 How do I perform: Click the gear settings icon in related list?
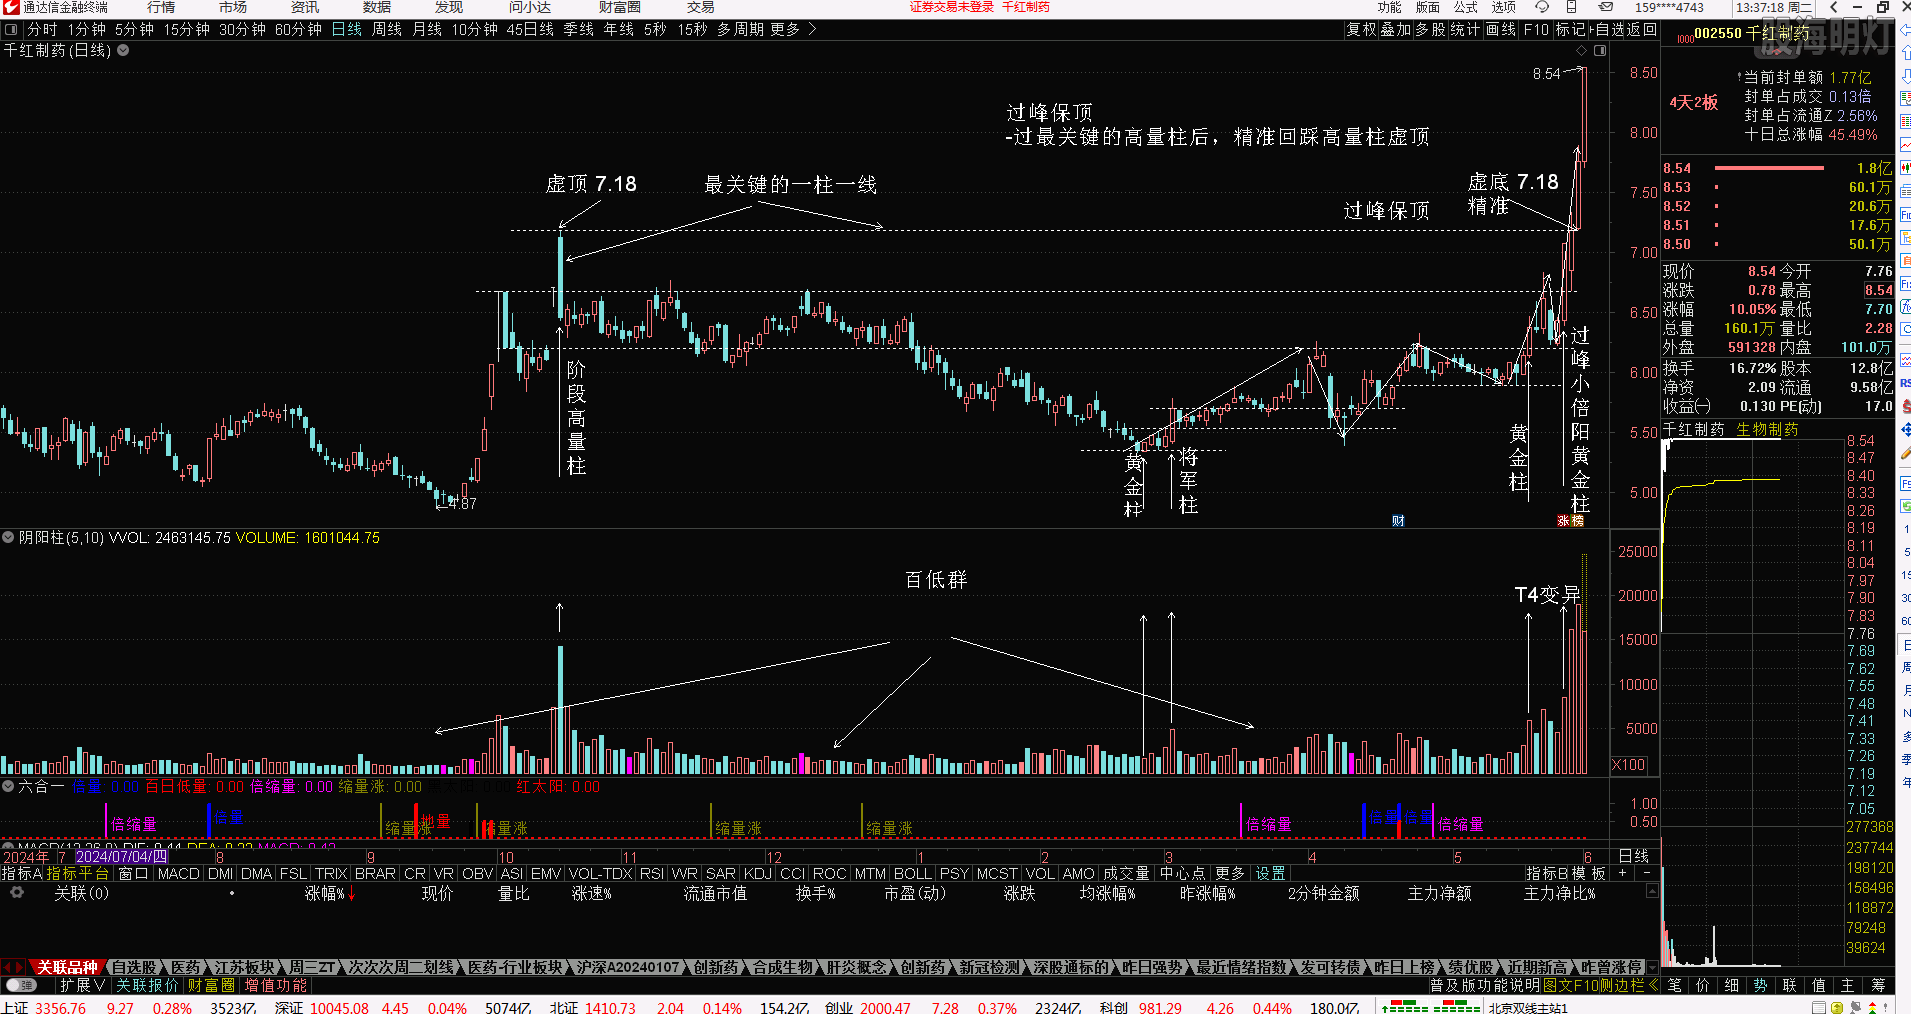[x=17, y=892]
